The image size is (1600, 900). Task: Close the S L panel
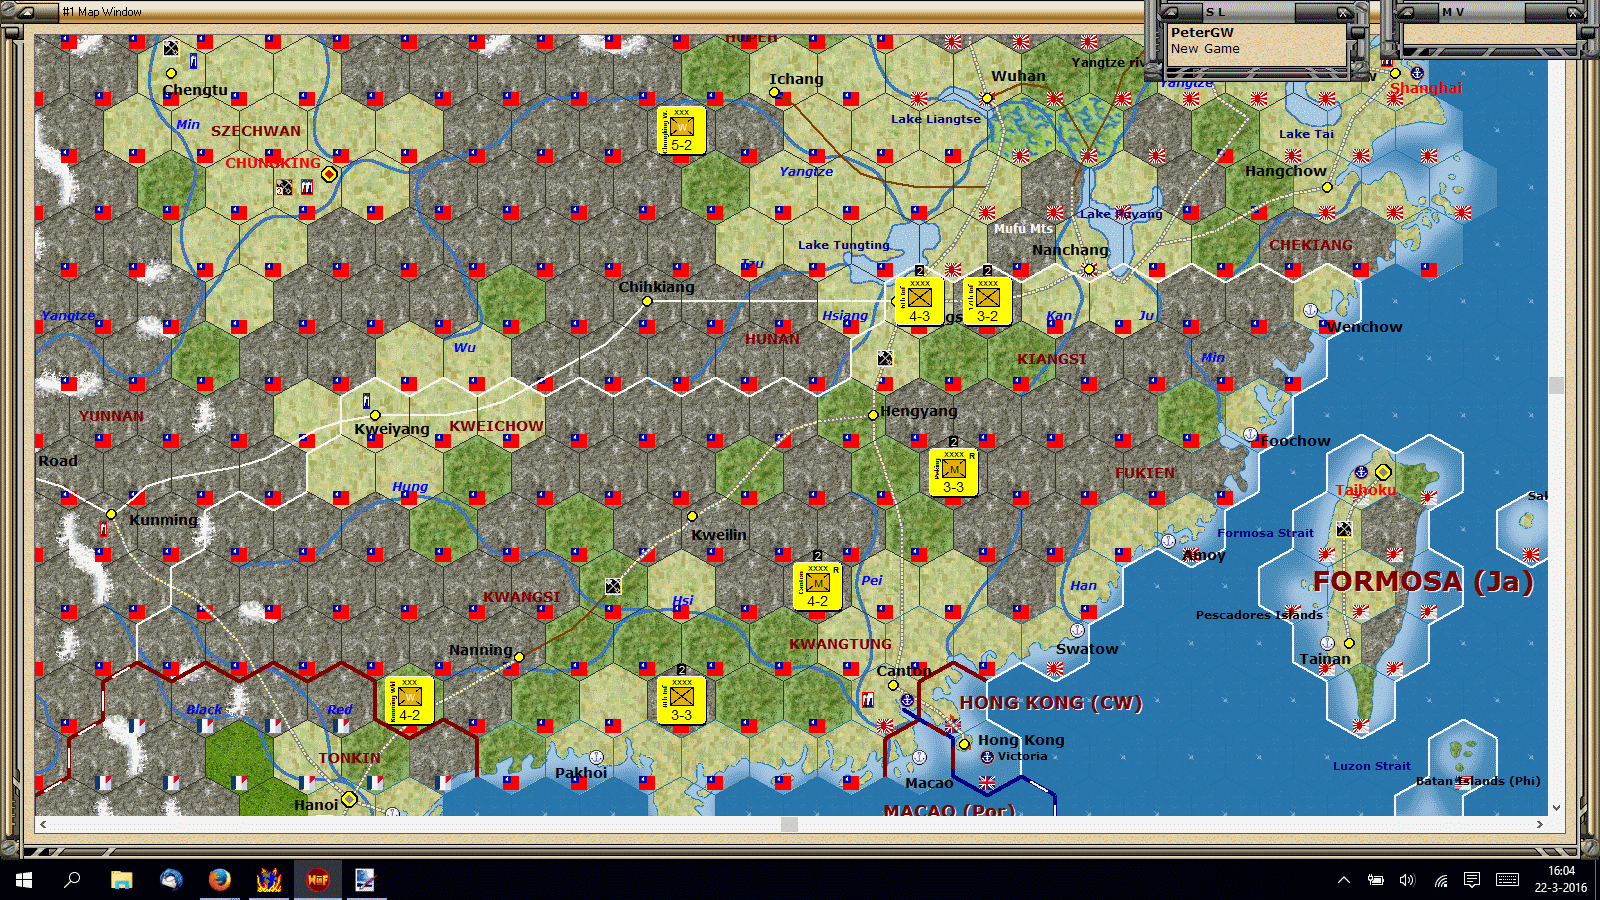coord(1344,12)
